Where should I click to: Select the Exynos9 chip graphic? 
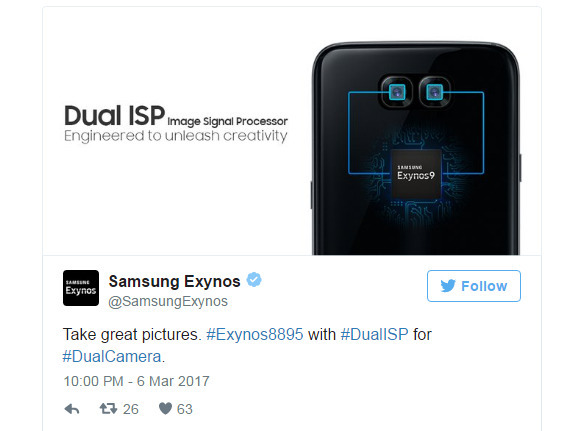tap(416, 174)
